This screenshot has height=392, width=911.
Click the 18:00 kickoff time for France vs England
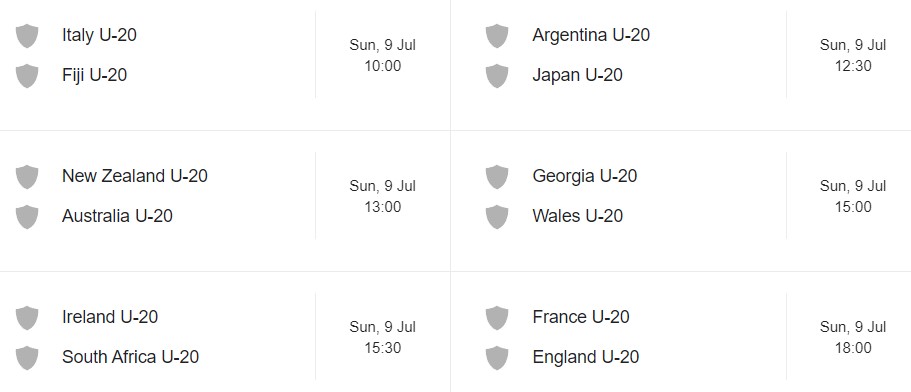(853, 348)
